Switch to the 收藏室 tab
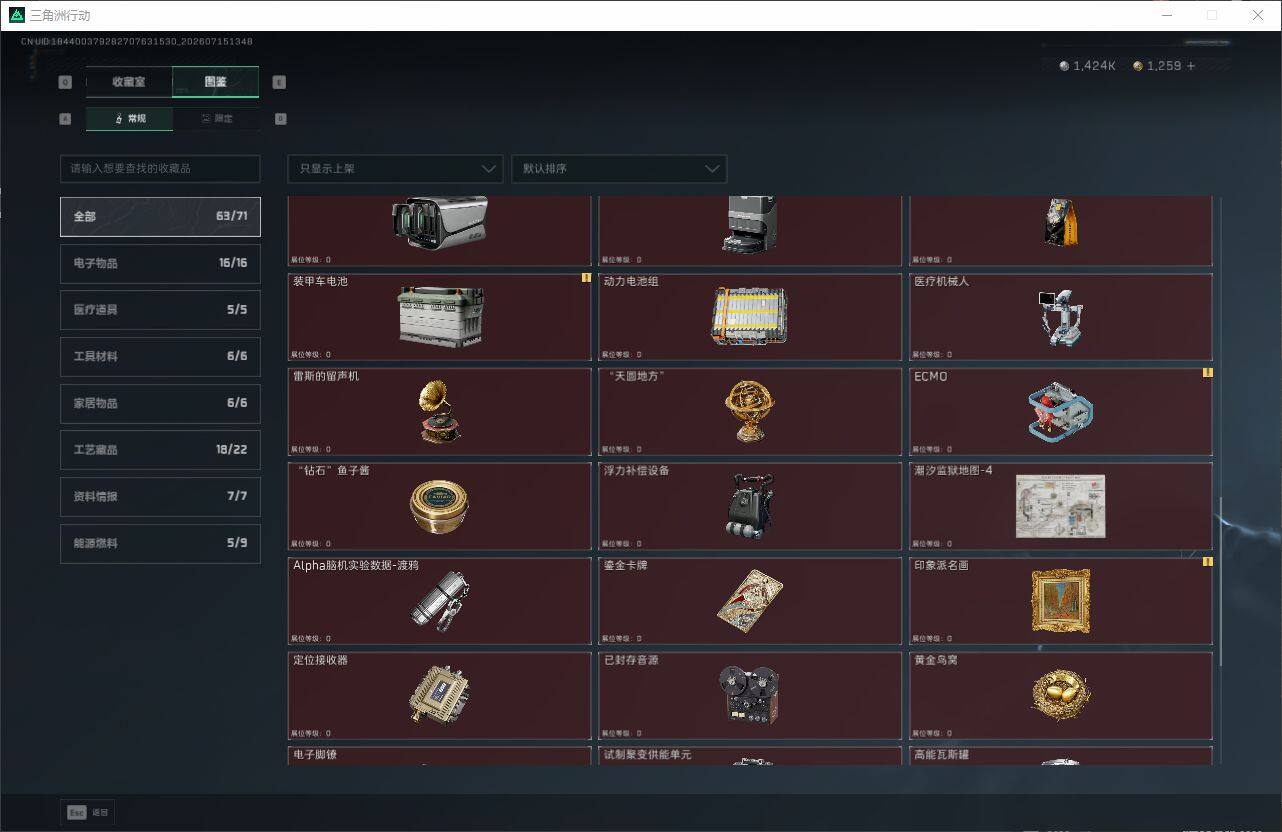Screen dimensions: 1282x832 129,82
